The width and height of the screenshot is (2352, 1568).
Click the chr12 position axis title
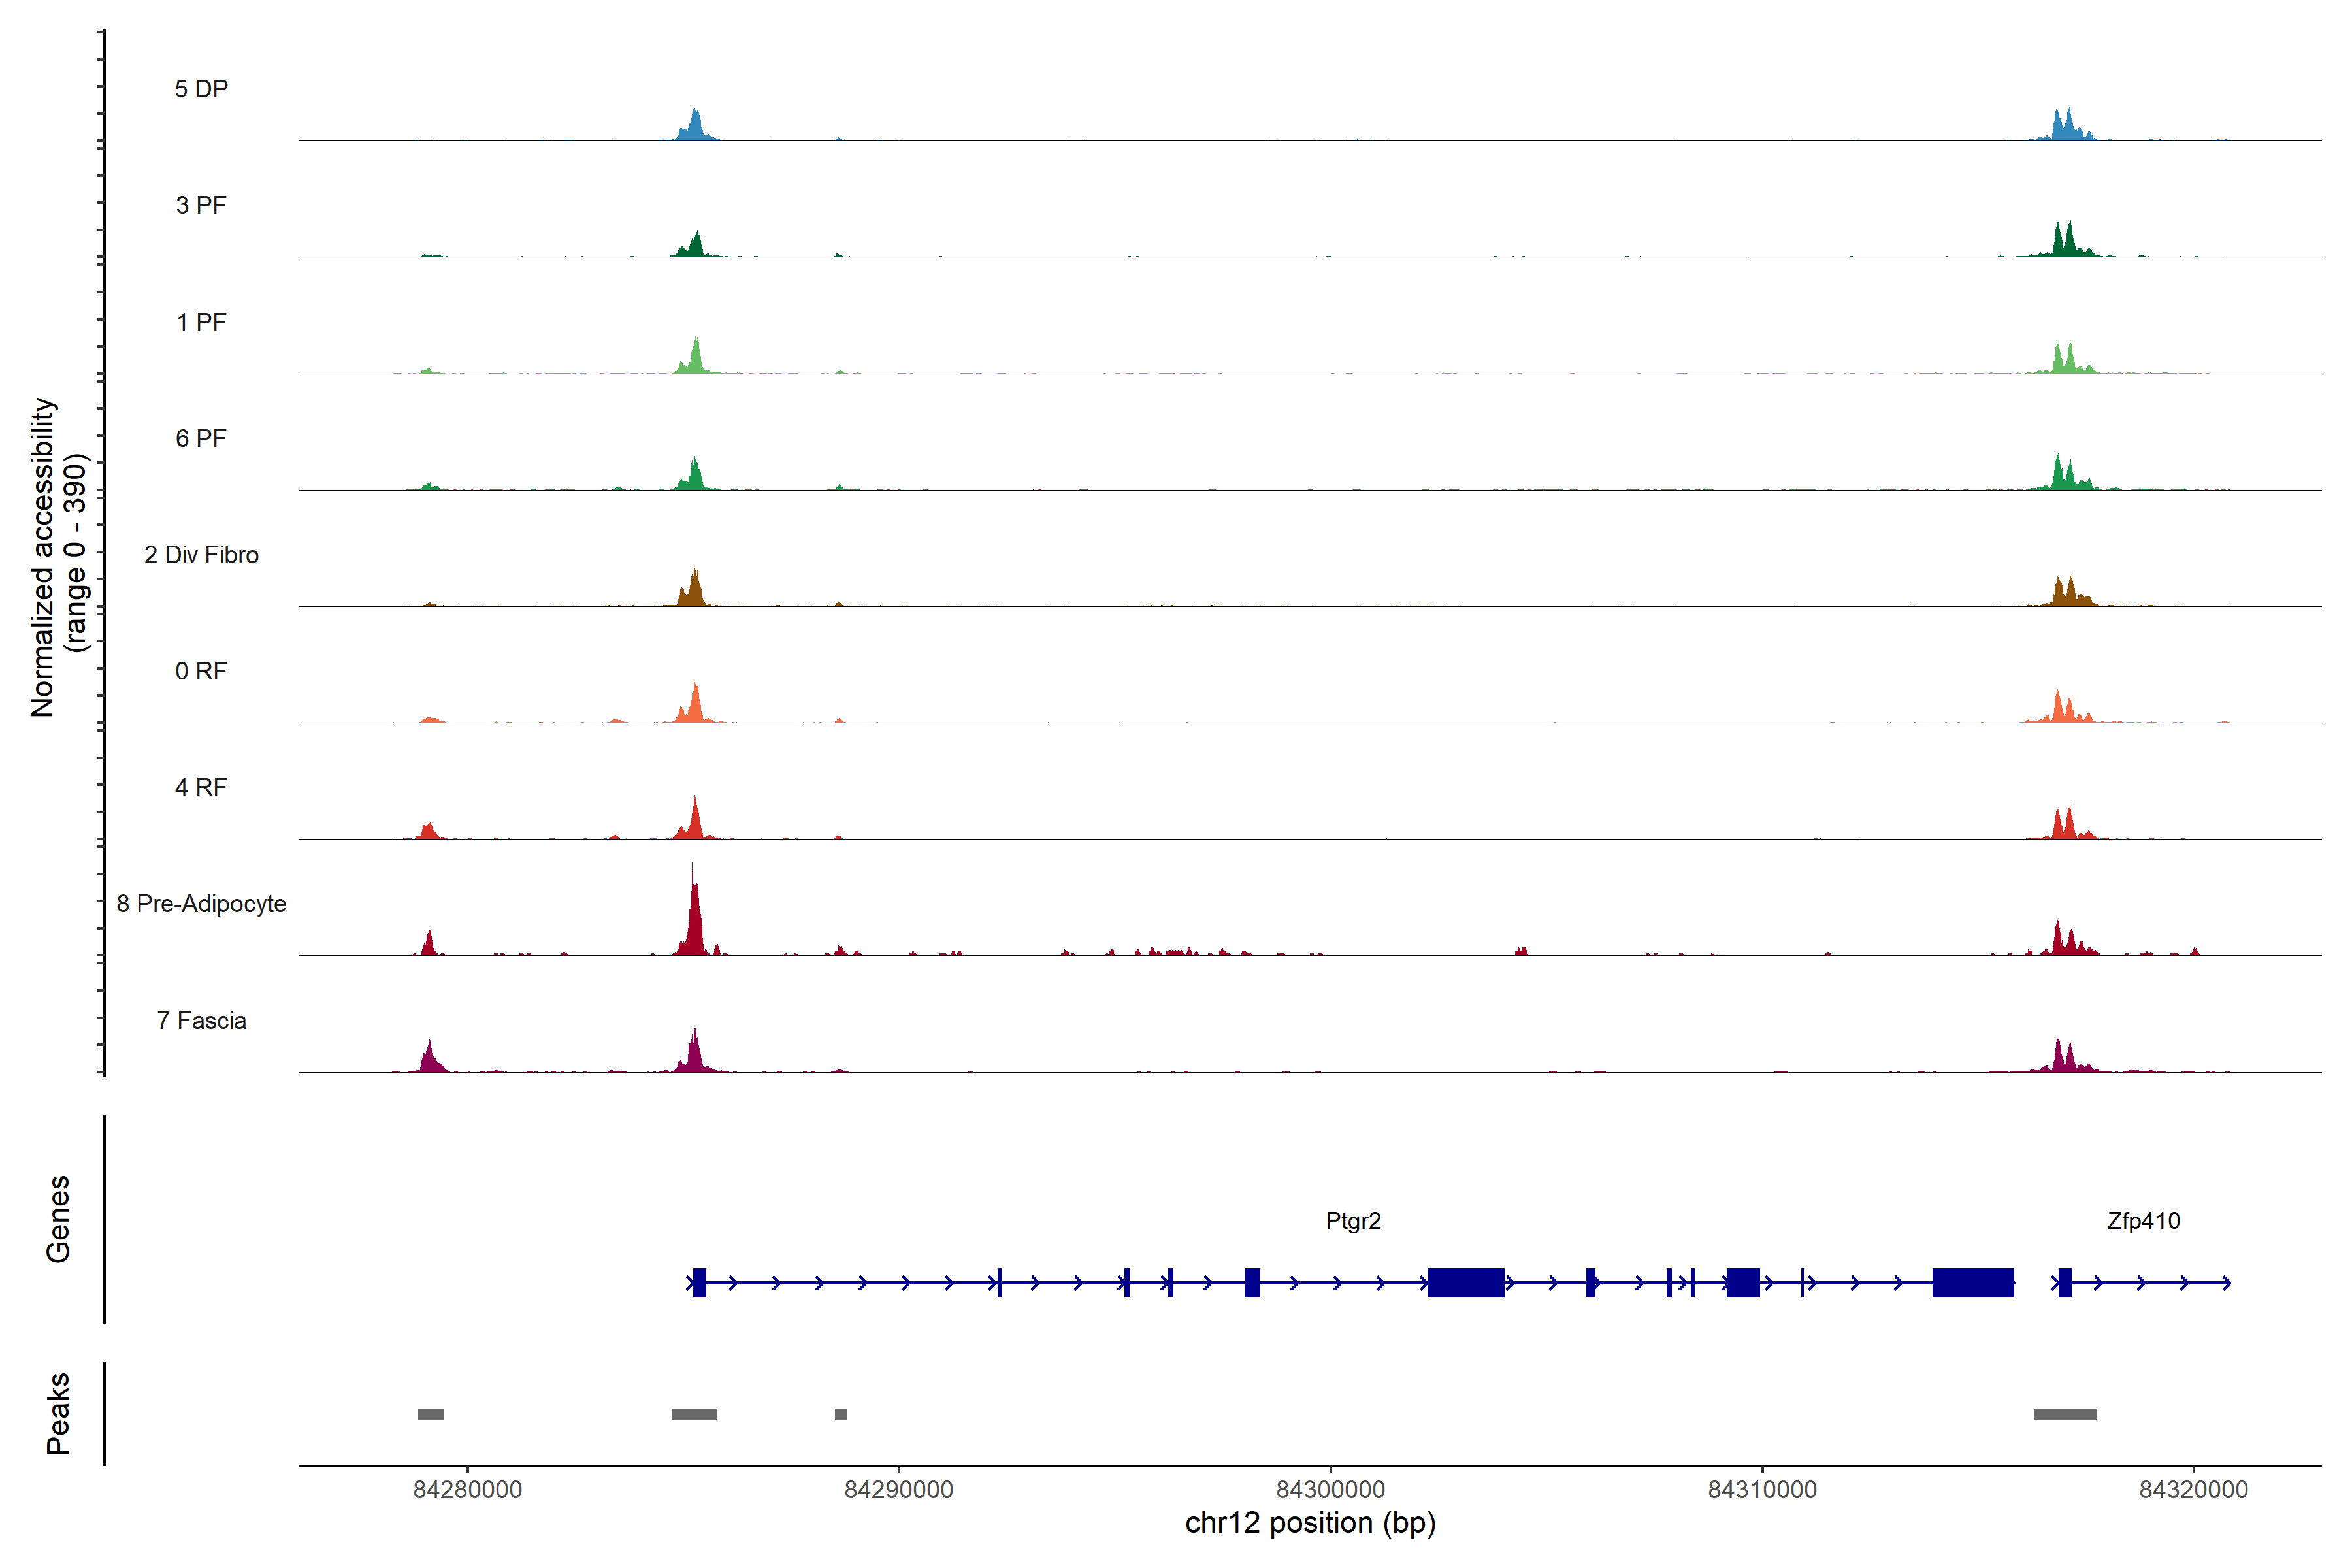pos(1310,1523)
